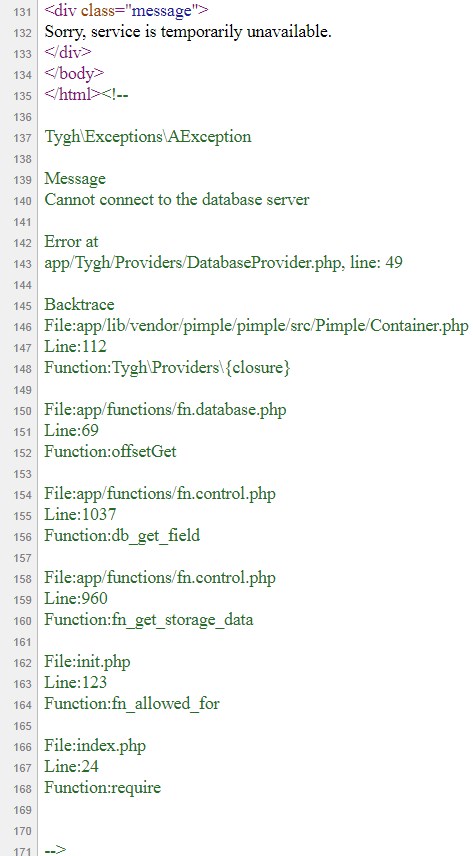Screen dimensions: 473x856
Task: Click the fn.database.php file path
Action: click(165, 409)
